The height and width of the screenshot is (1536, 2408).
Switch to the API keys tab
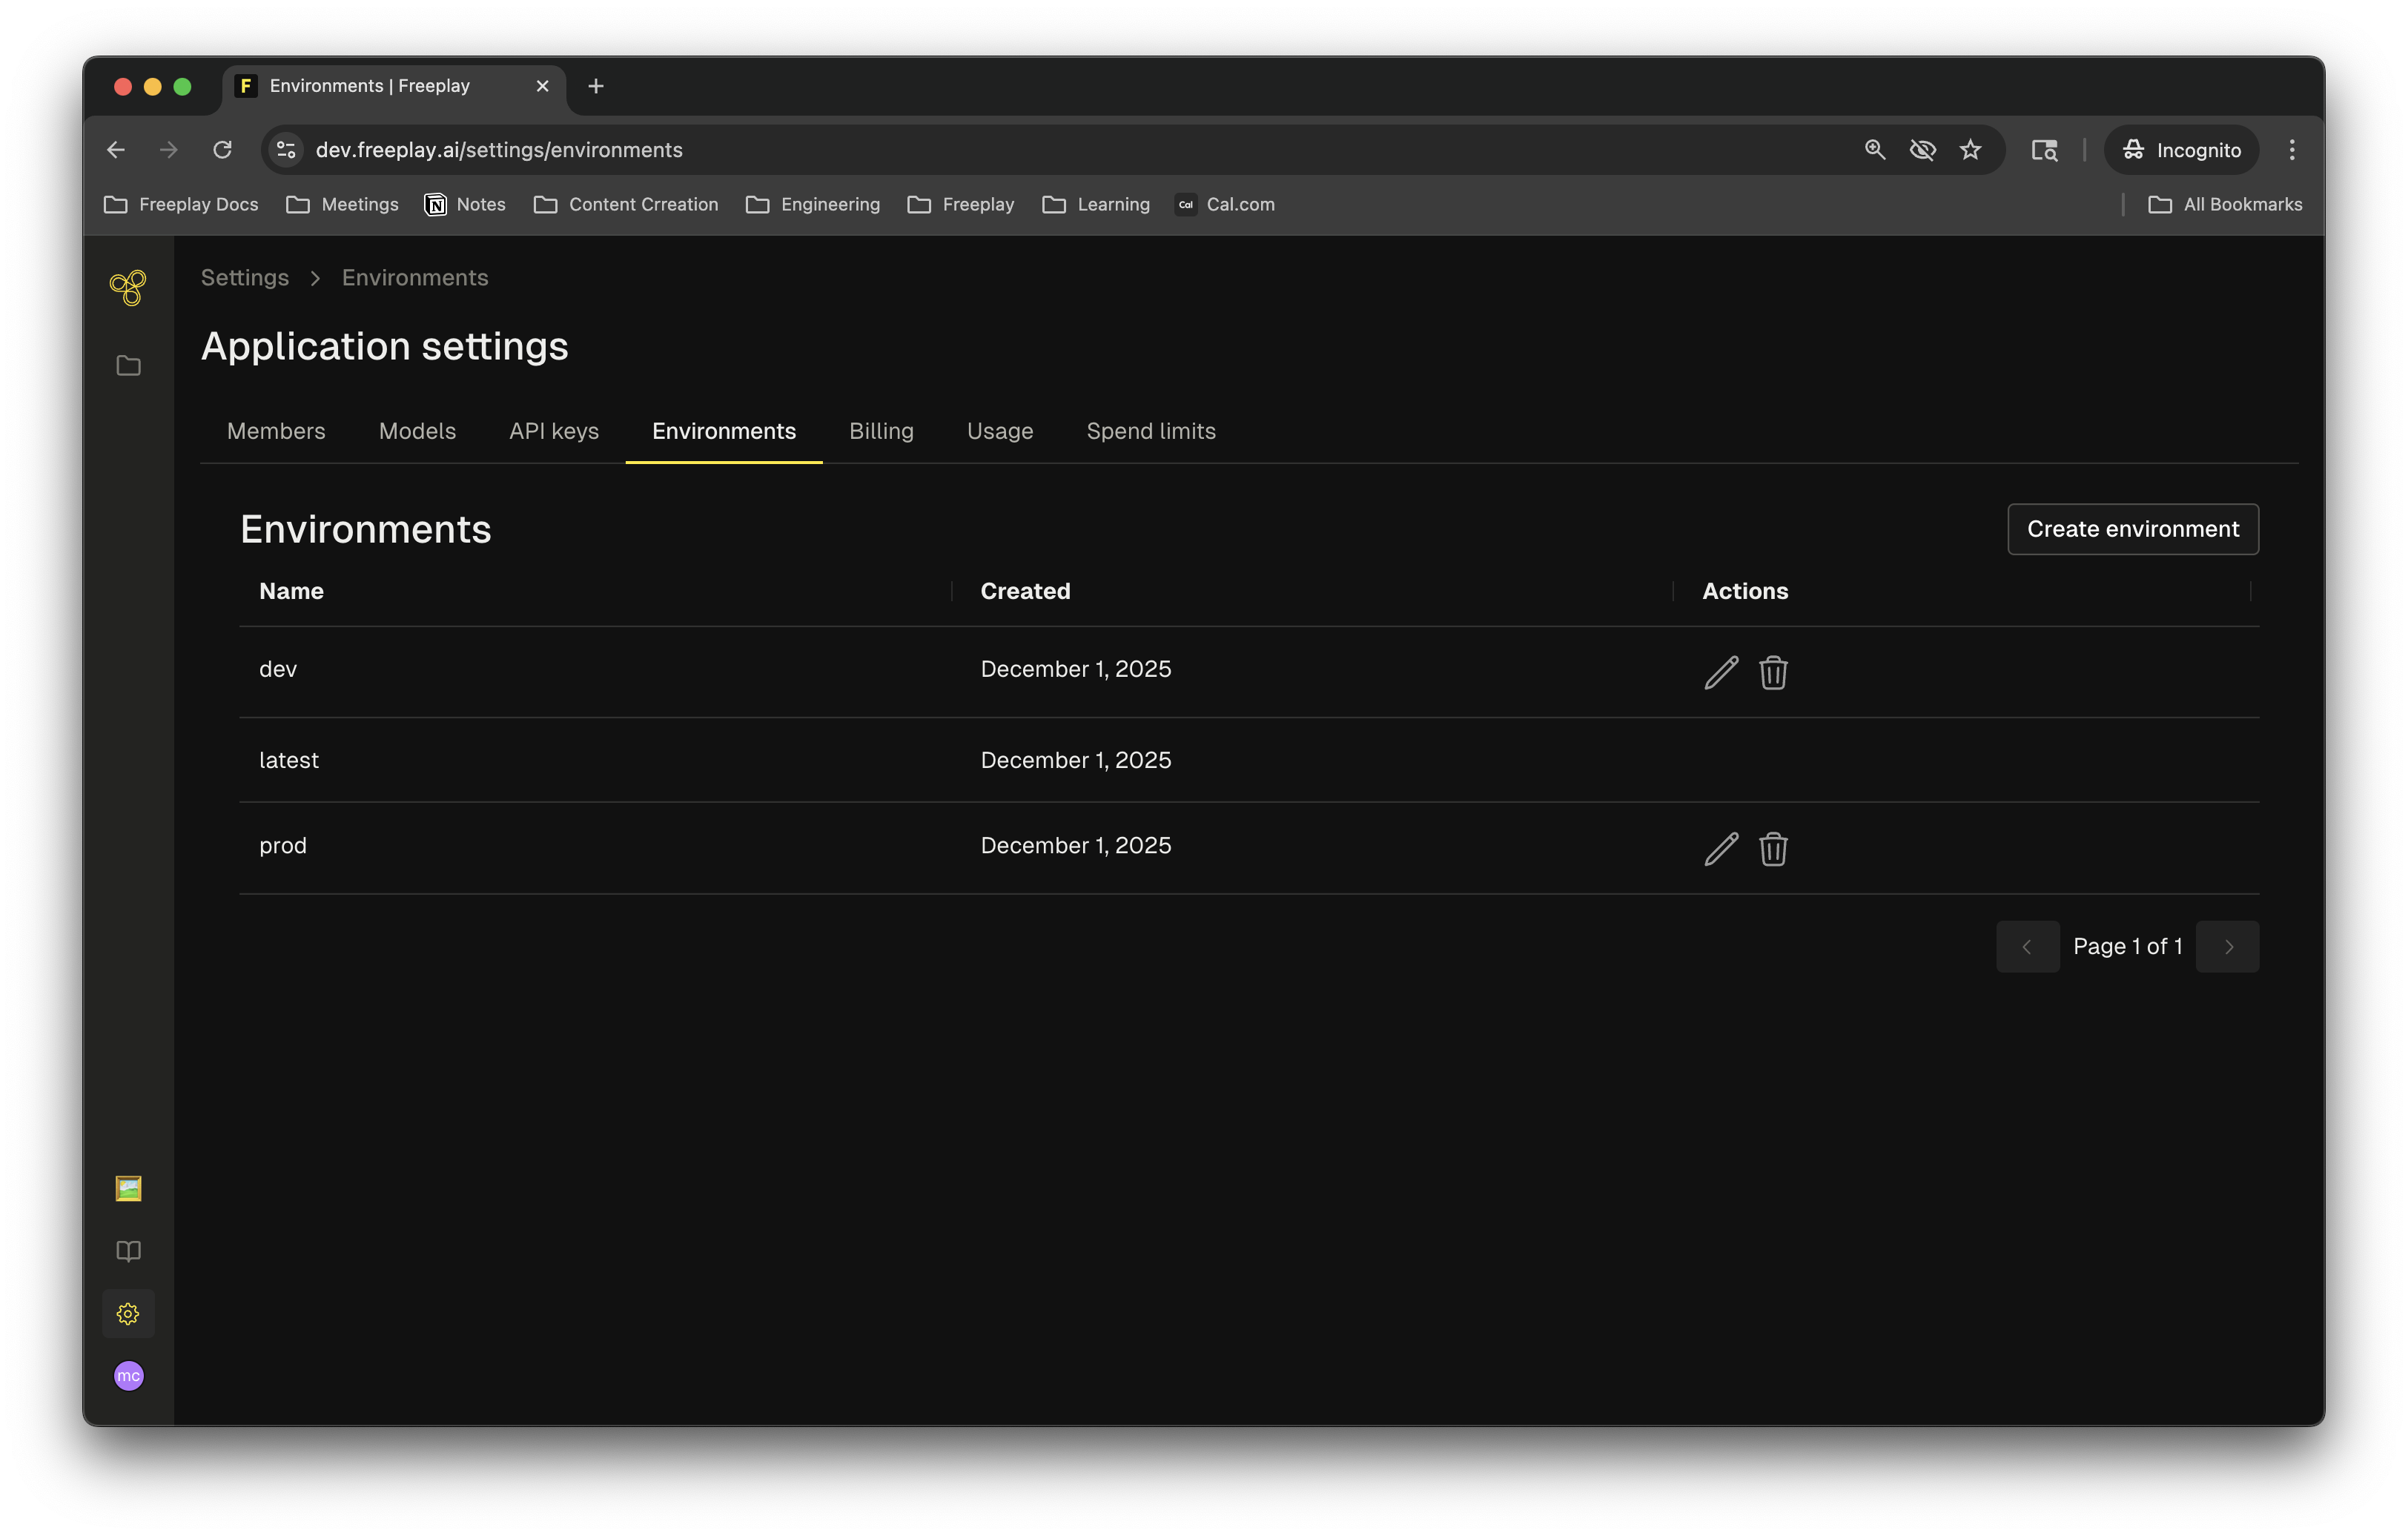point(554,431)
